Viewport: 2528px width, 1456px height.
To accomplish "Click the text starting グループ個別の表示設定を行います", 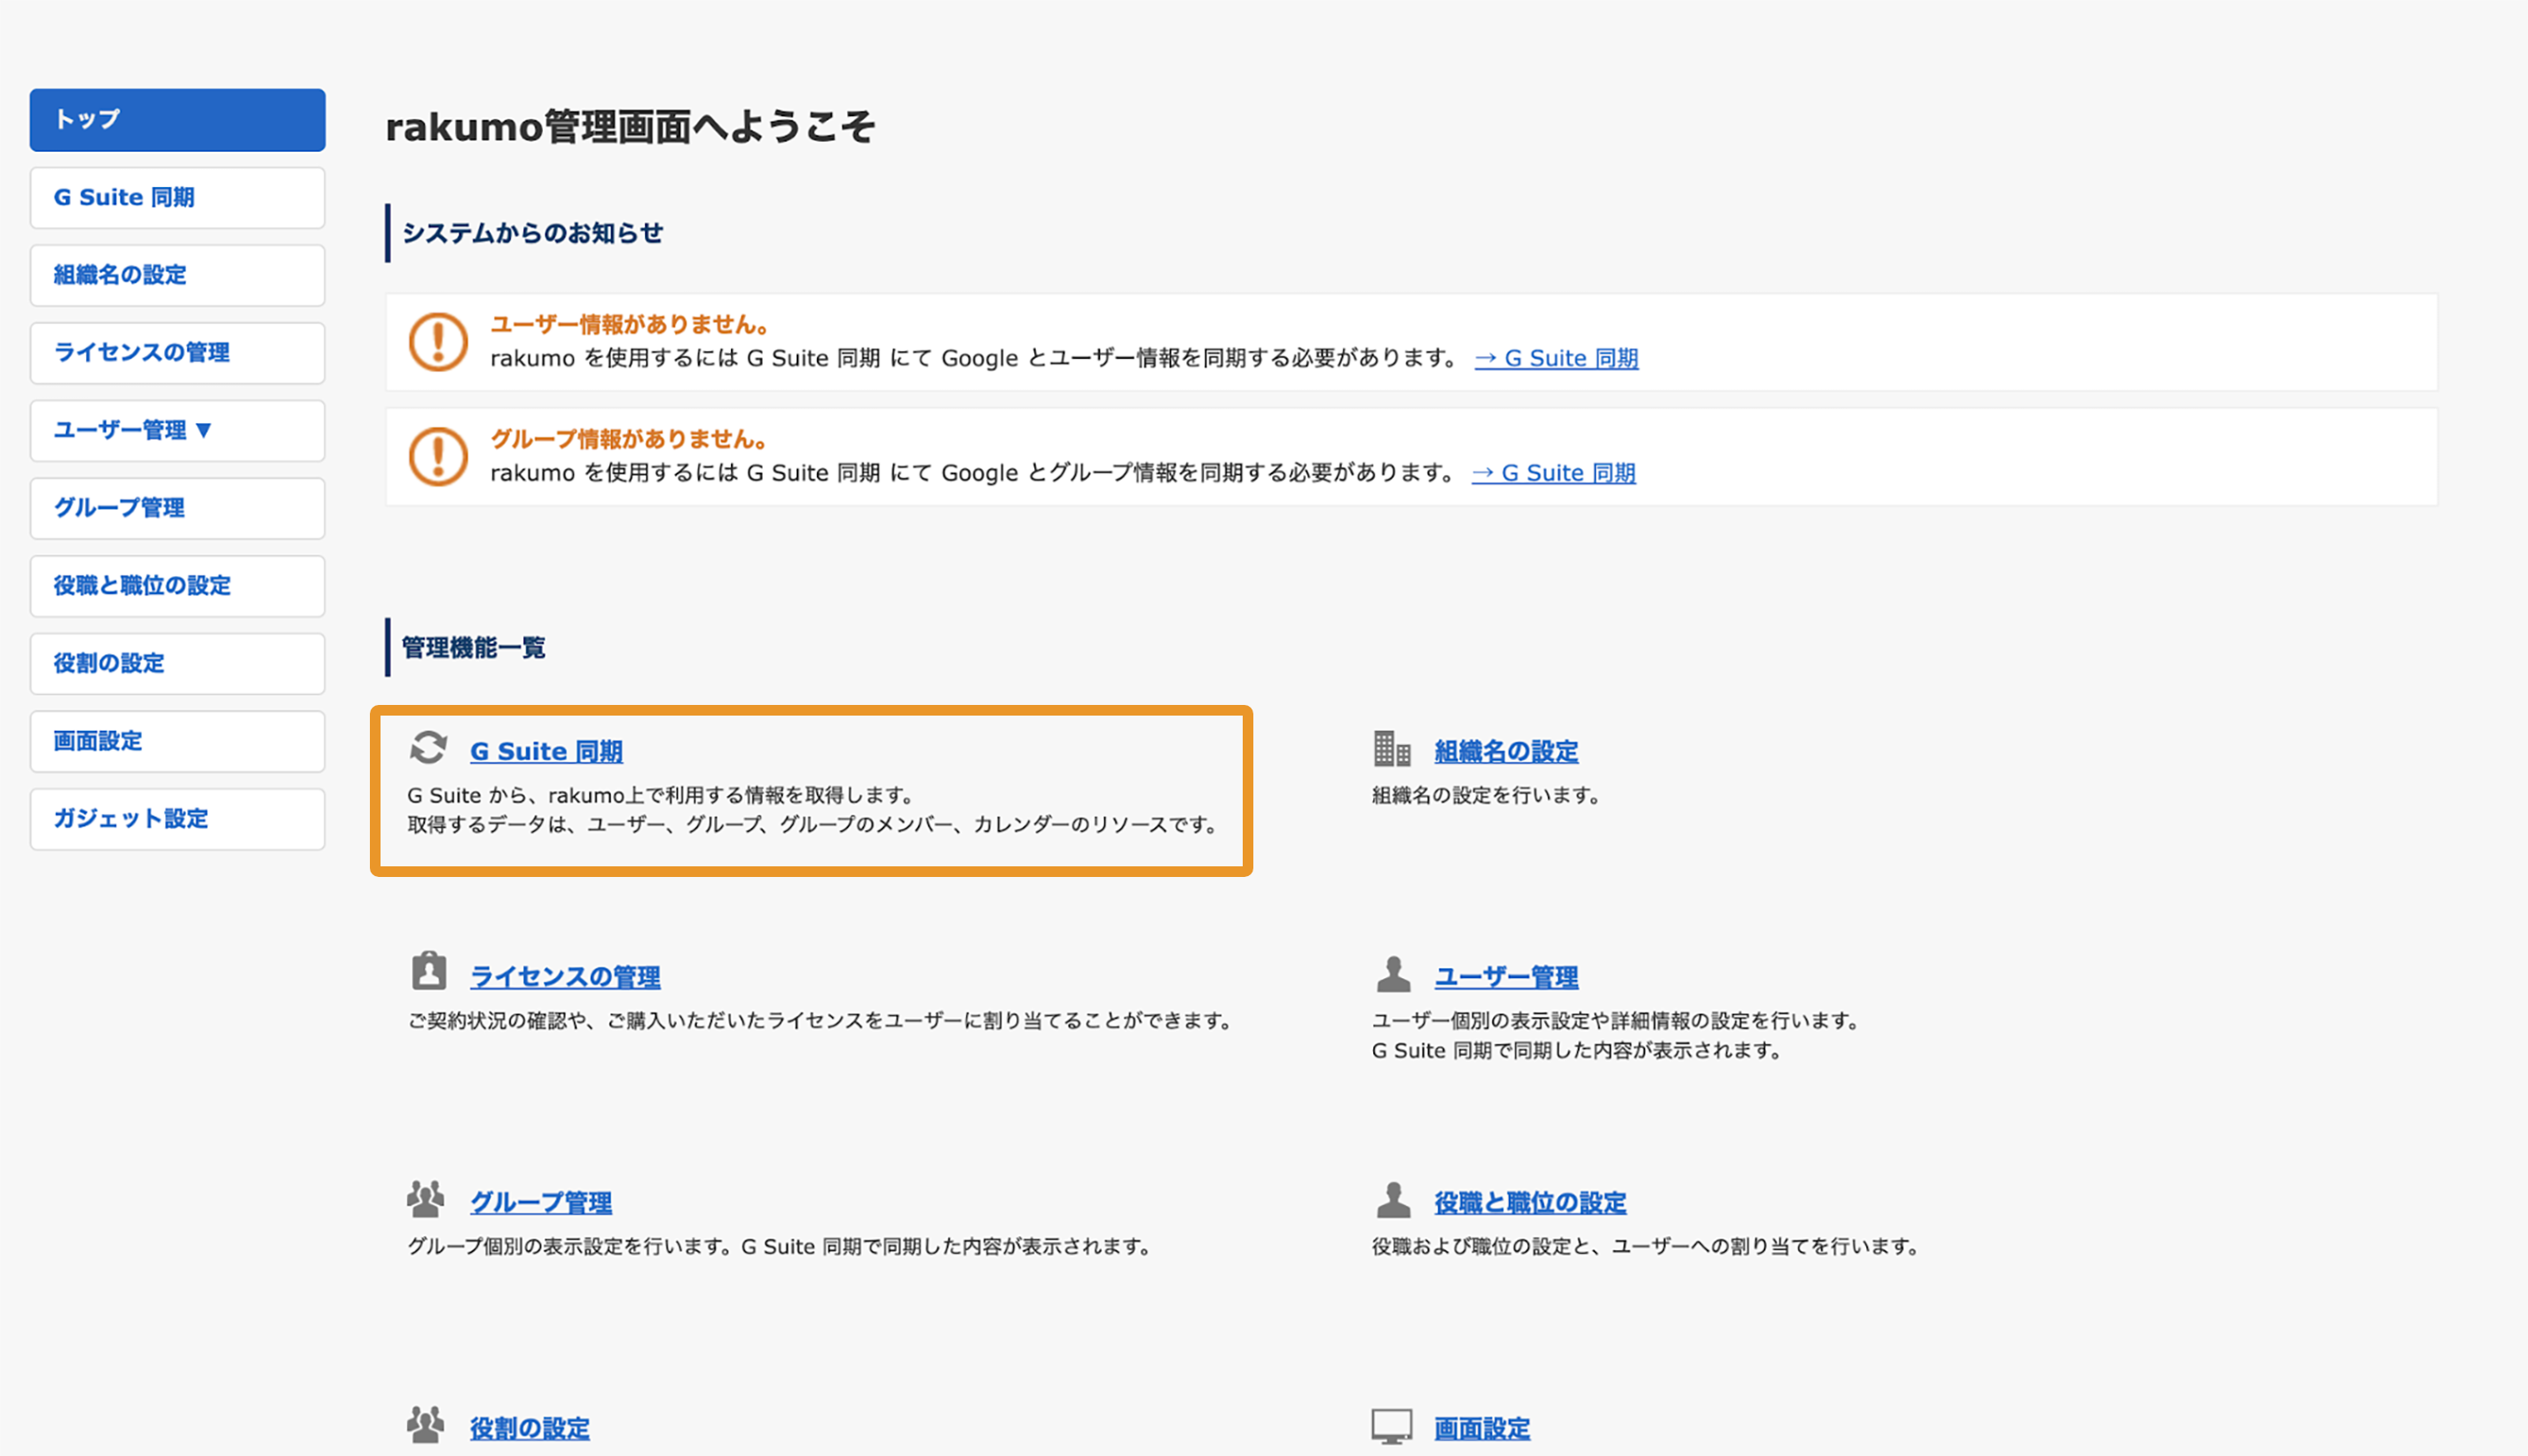I will tap(781, 1246).
